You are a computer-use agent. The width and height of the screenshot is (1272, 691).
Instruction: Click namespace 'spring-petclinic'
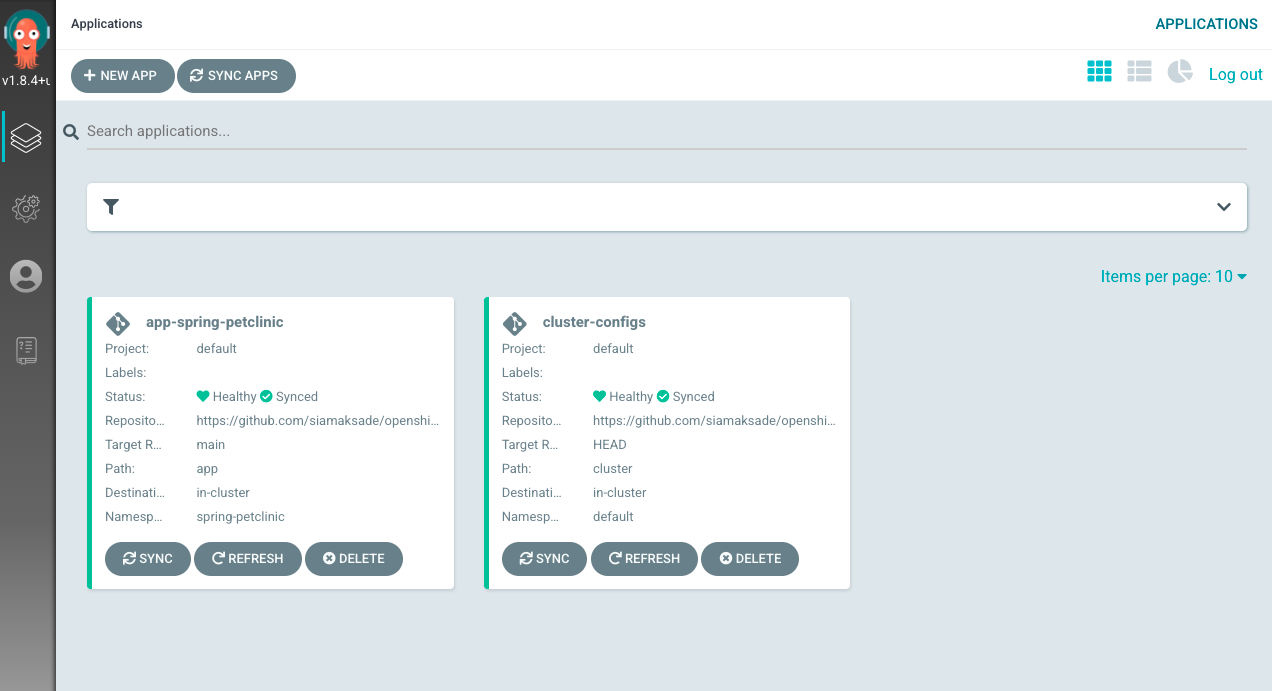tap(241, 517)
